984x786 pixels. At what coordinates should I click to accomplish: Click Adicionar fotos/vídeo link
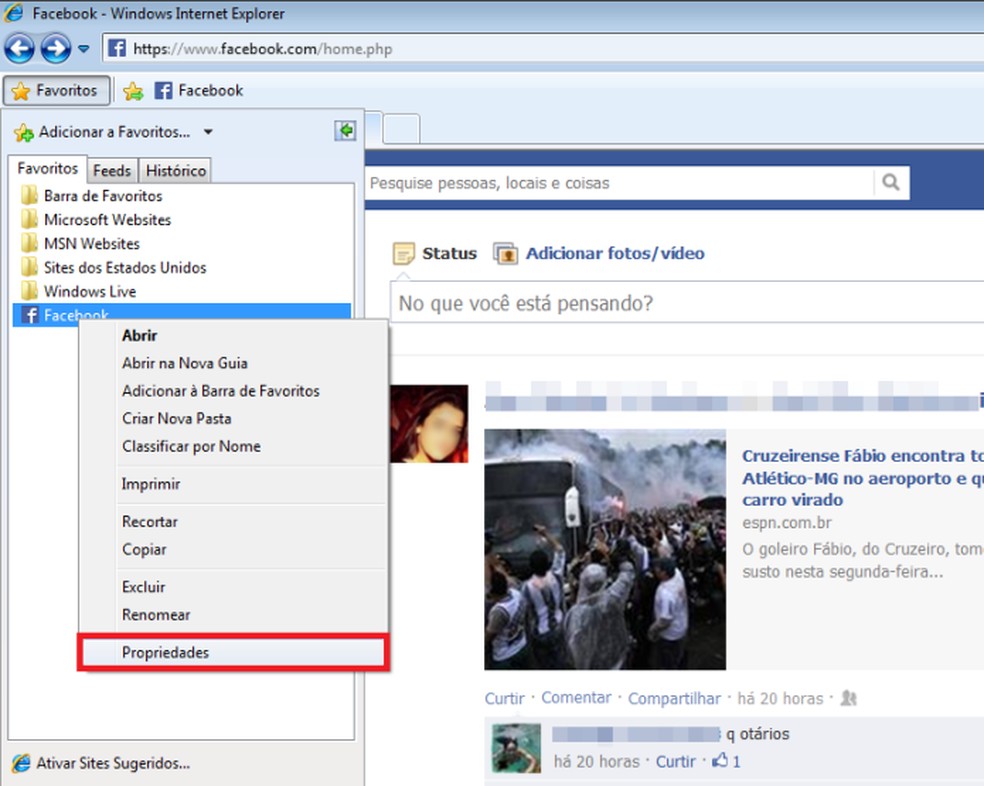click(x=615, y=253)
